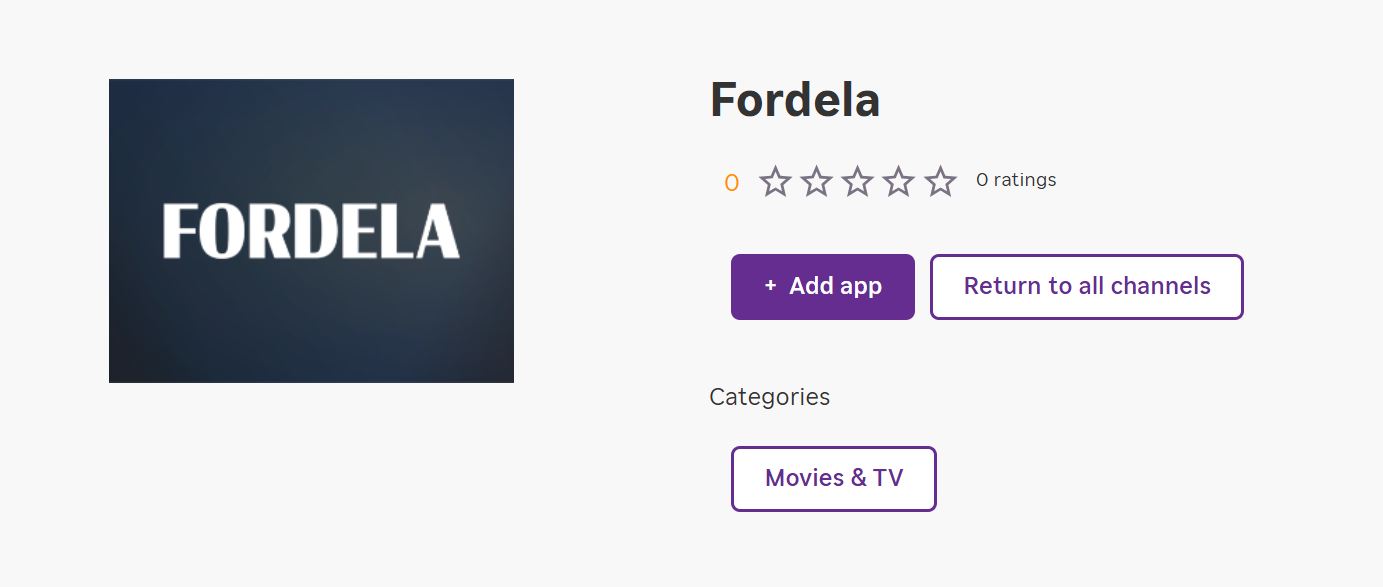This screenshot has height=587, width=1383.
Task: Click the "Add app" label text
Action: (x=835, y=286)
